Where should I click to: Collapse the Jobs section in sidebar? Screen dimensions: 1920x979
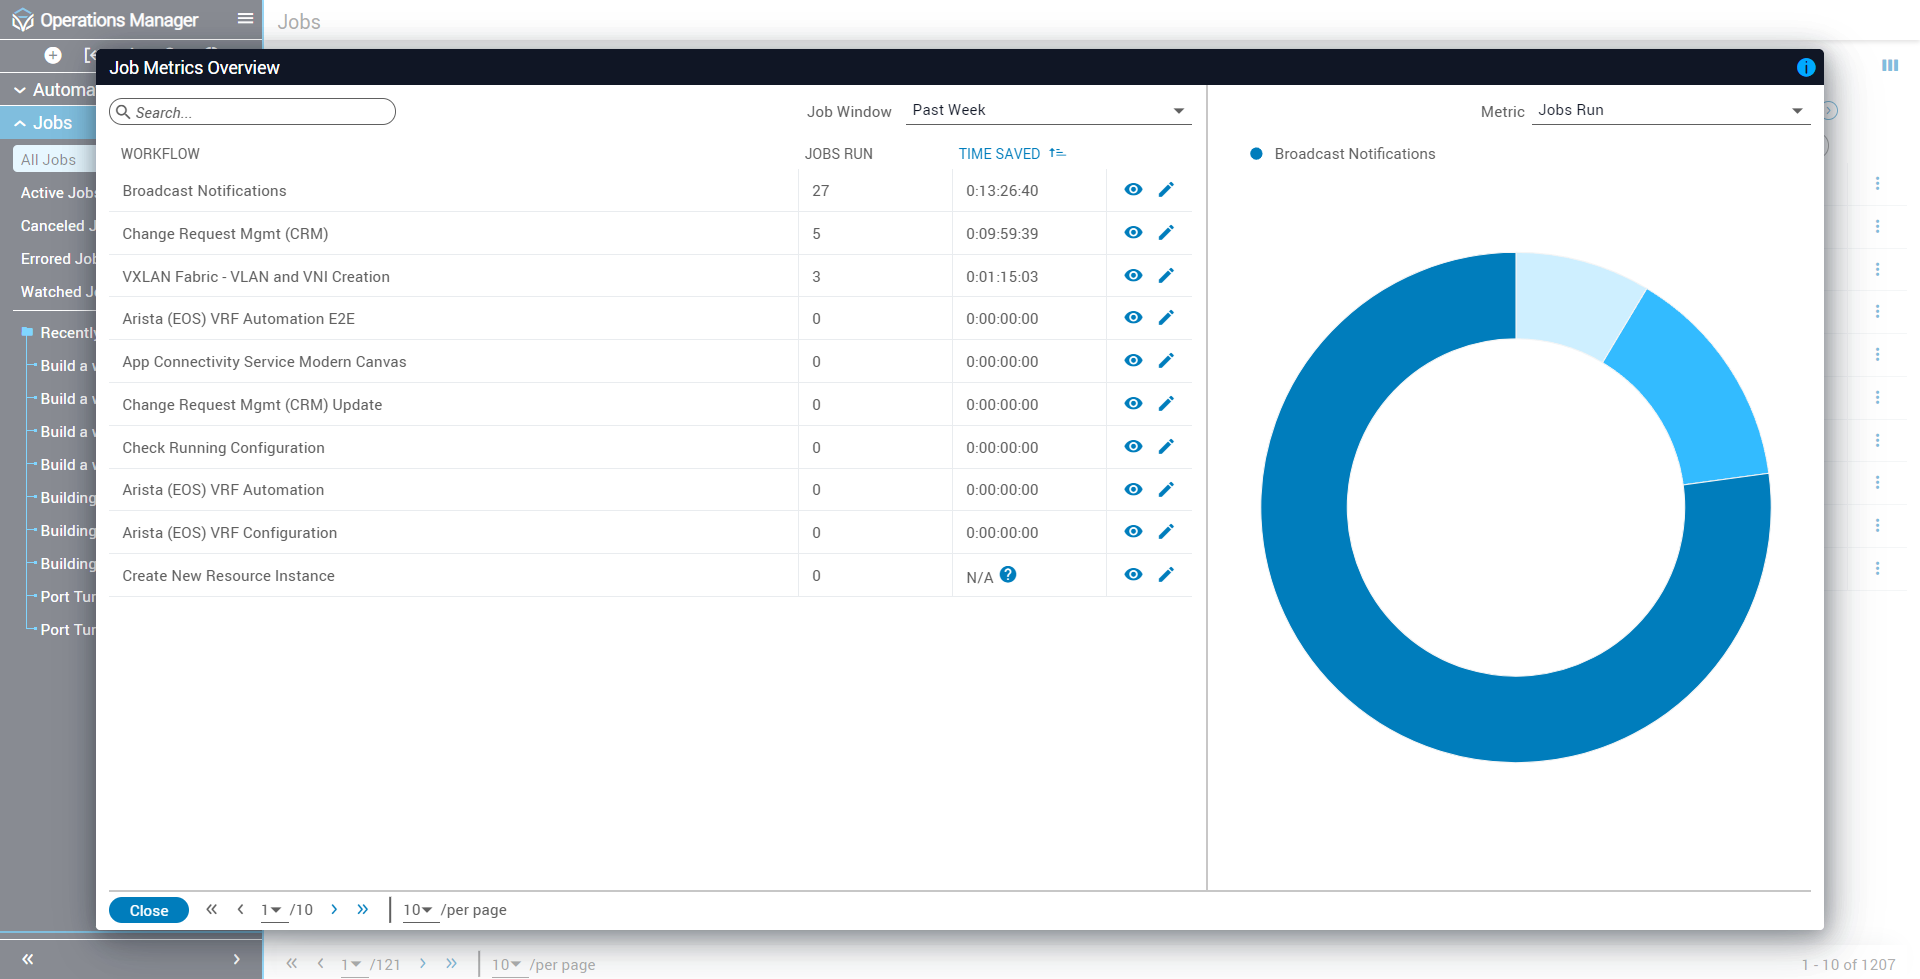click(20, 123)
